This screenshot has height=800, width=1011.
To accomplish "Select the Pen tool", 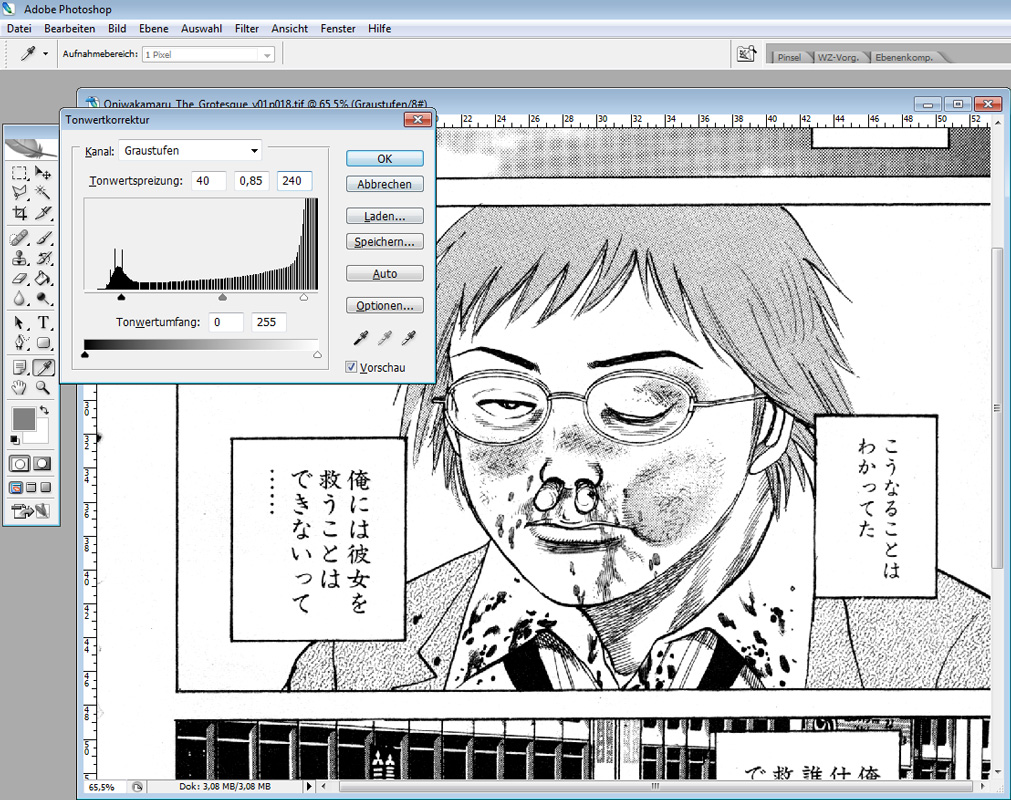I will [19, 342].
